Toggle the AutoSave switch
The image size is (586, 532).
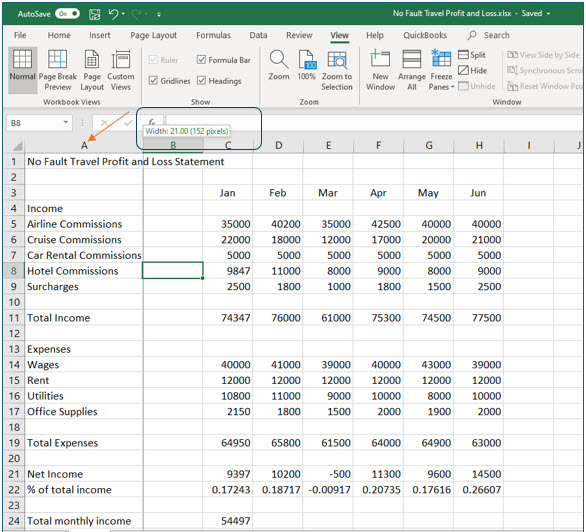(68, 14)
